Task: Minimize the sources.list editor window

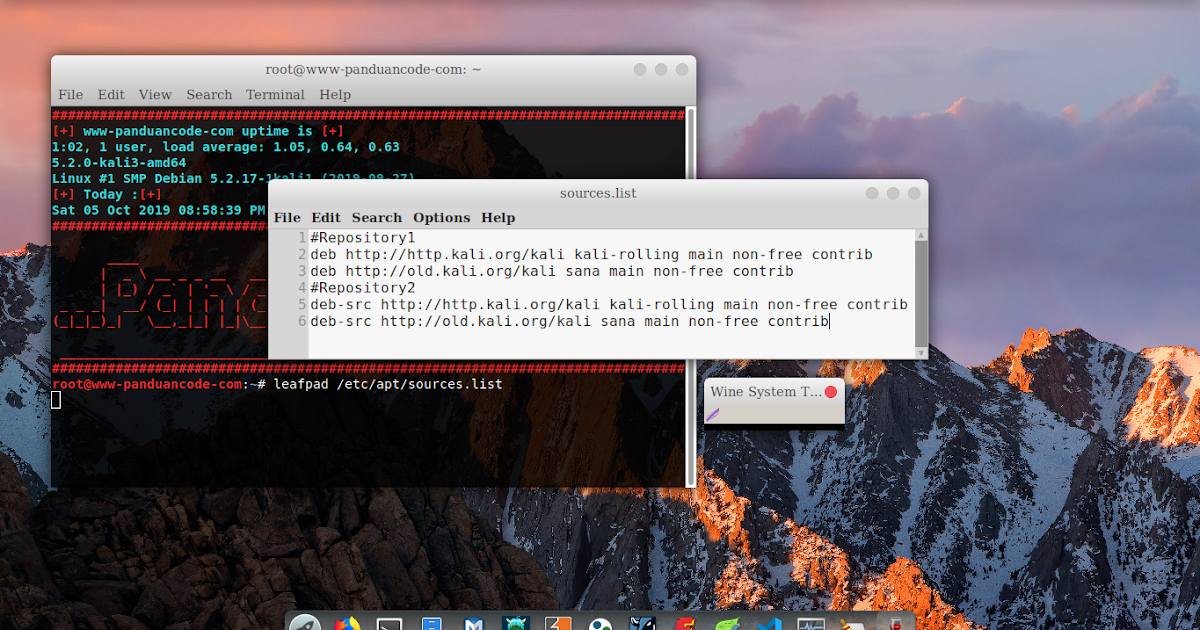Action: pyautogui.click(x=872, y=193)
